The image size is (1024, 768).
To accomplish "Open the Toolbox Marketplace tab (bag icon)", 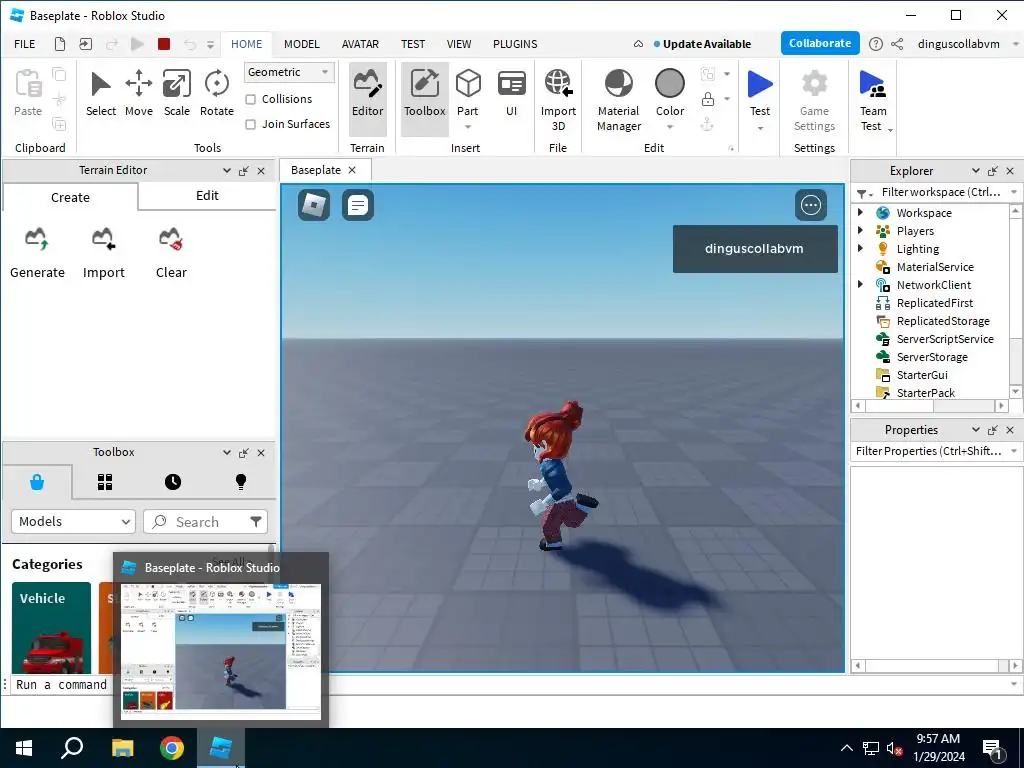I will (x=37, y=483).
